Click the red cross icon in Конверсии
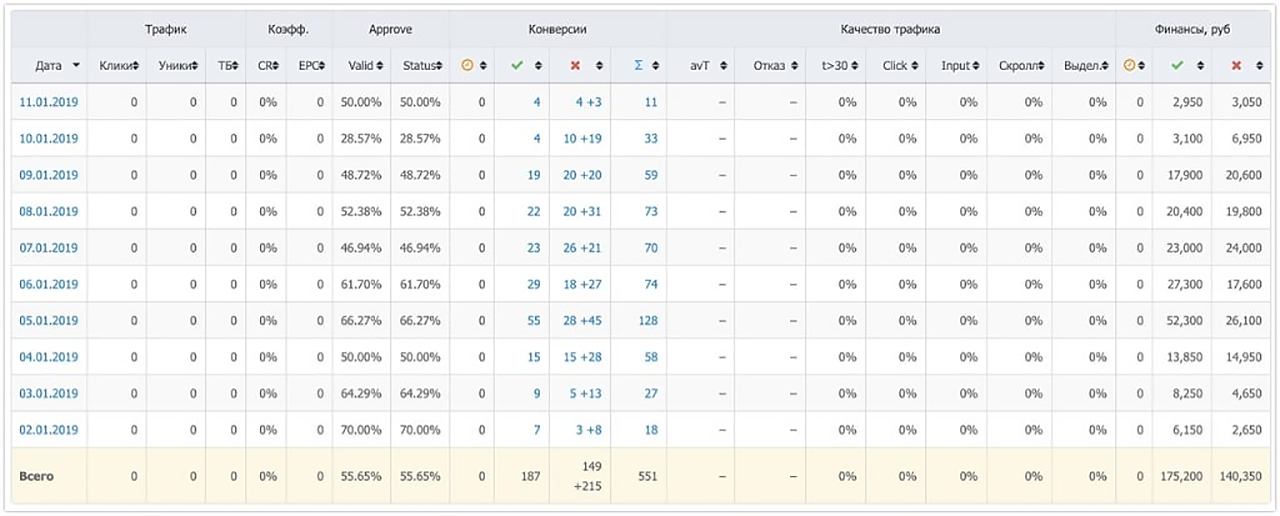Image resolution: width=1280 pixels, height=516 pixels. [575, 66]
